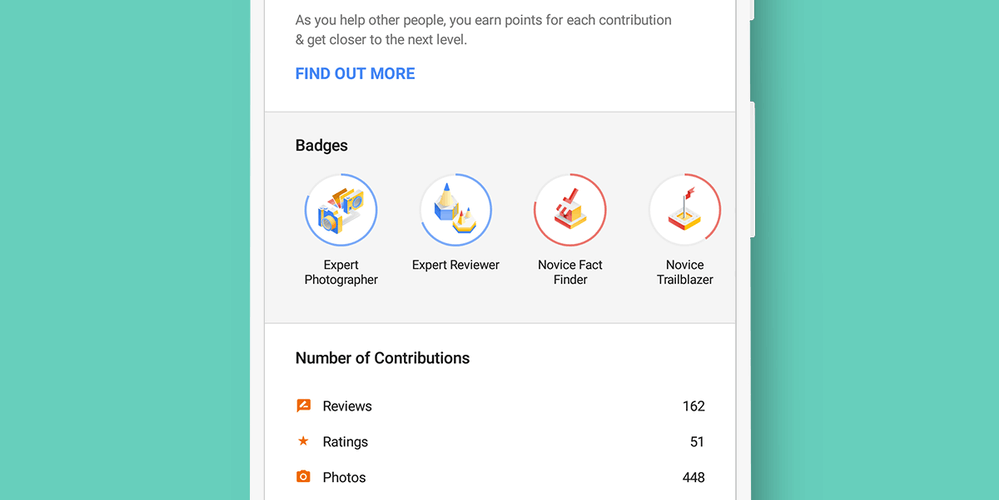Tap the Expert Photographer badge icon
This screenshot has width=999, height=500.
[341, 210]
